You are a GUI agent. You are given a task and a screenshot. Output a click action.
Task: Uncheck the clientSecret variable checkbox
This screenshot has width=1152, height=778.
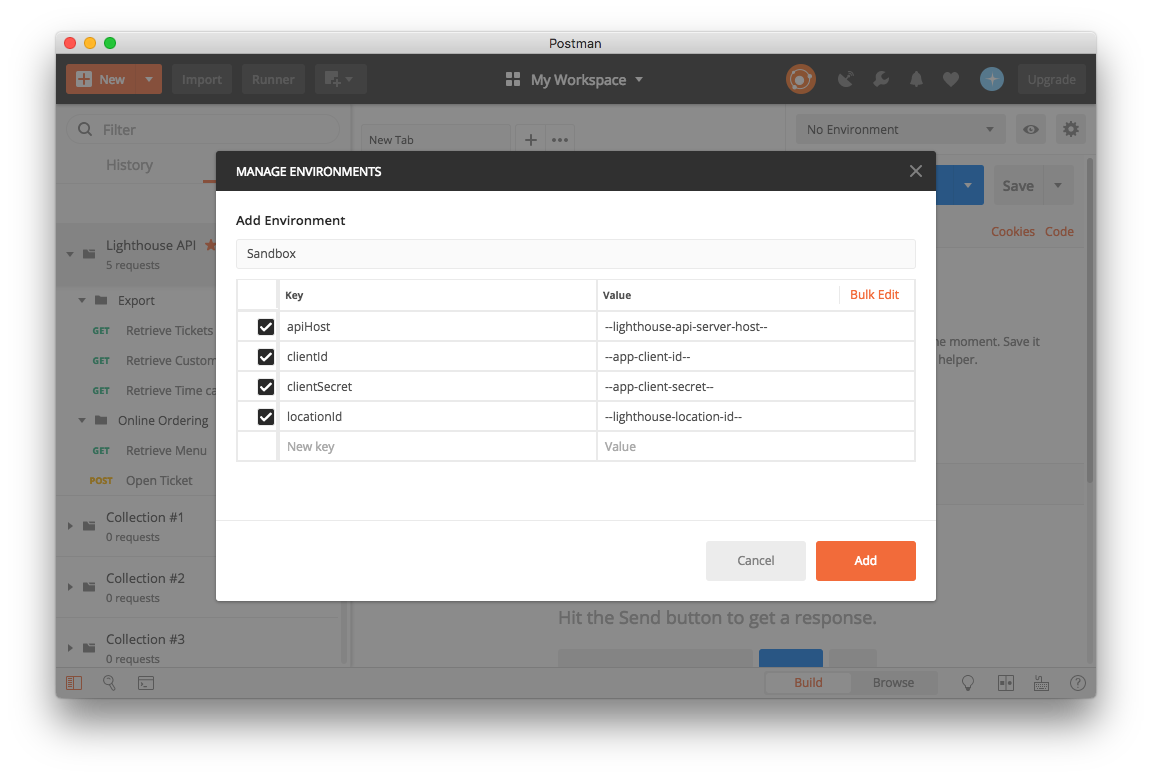pos(266,387)
